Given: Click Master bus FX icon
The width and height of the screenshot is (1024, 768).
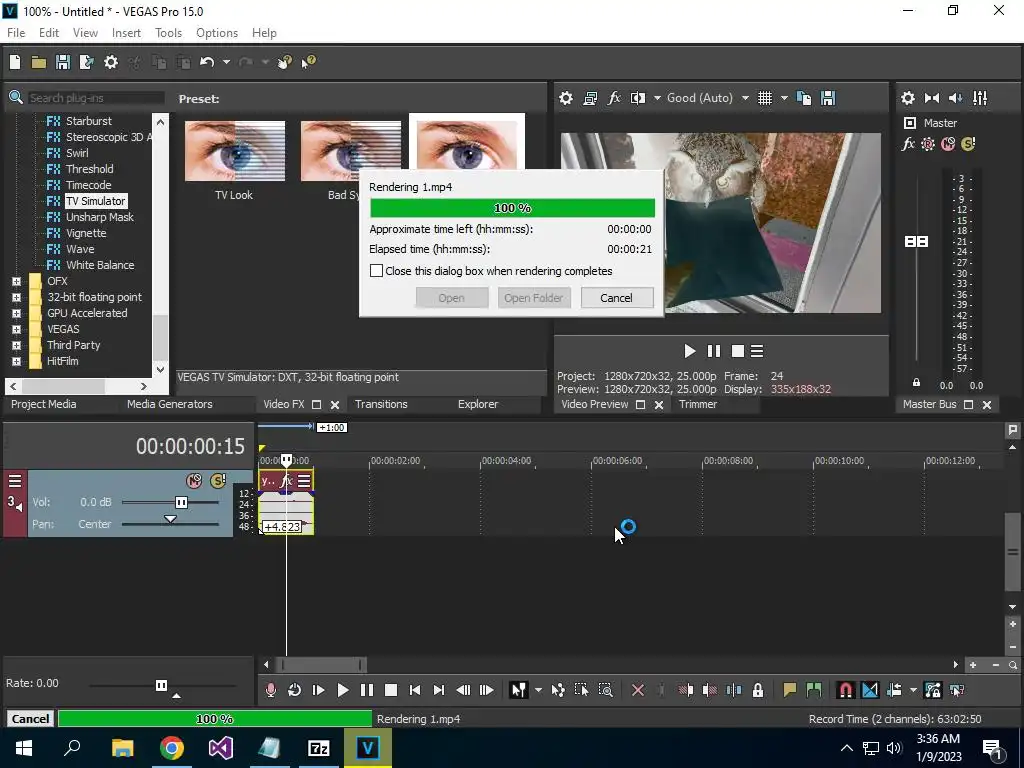Looking at the screenshot, I should [x=908, y=144].
